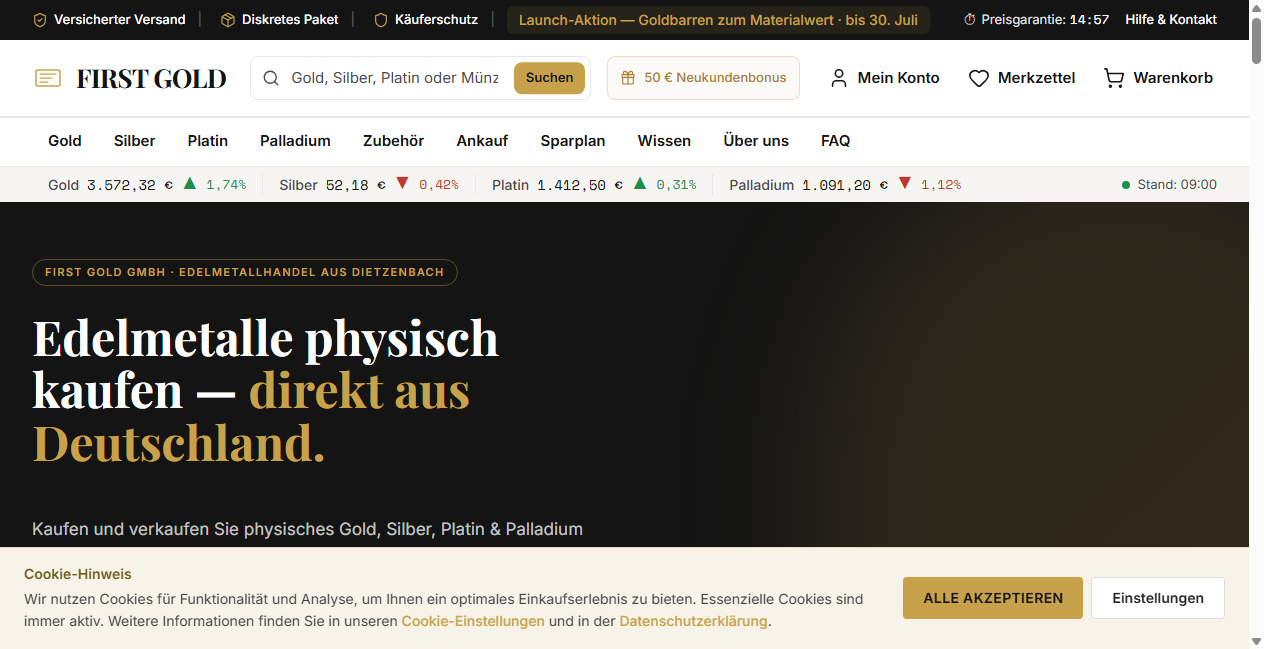Open the Sparplan page
Screen dimensions: 1264x649
[573, 141]
